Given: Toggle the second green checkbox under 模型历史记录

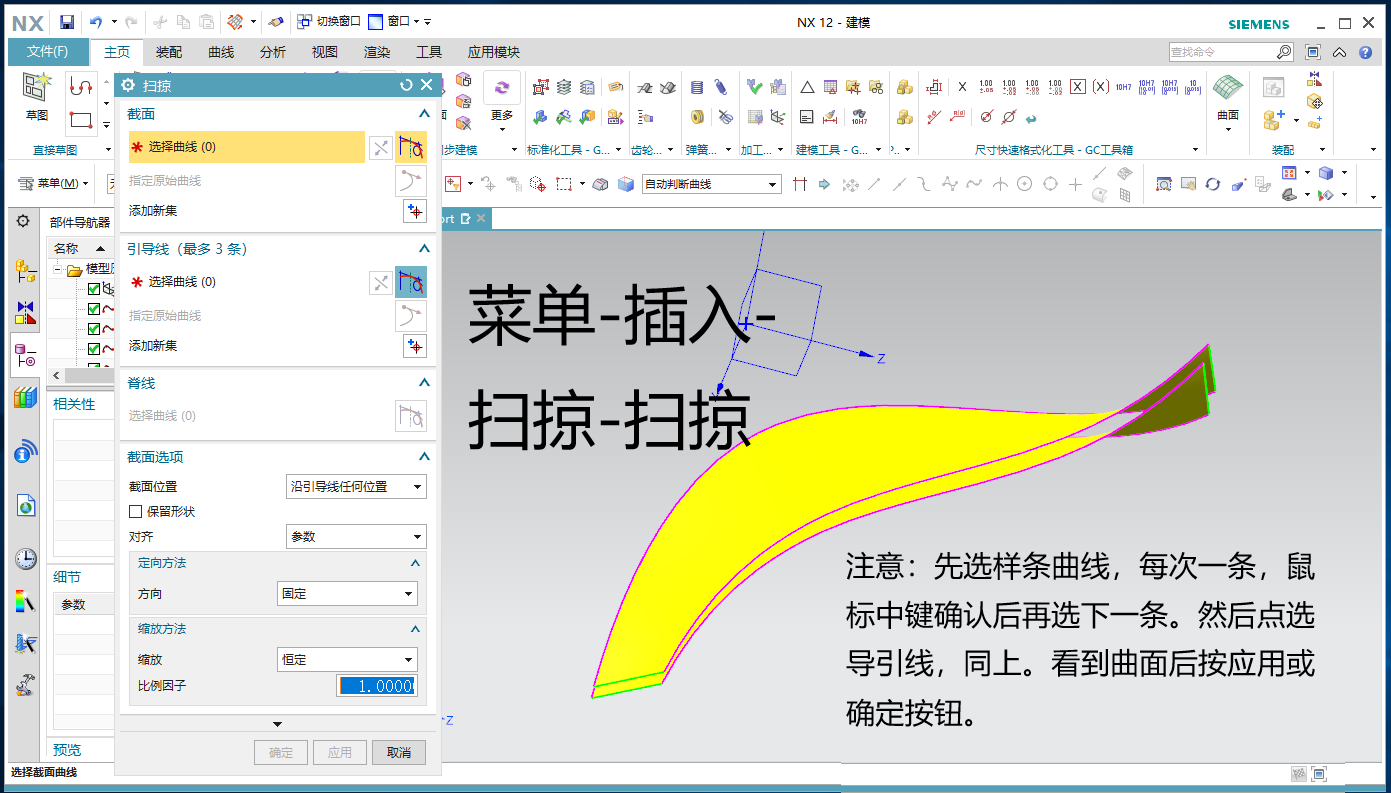Looking at the screenshot, I should coord(94,309).
